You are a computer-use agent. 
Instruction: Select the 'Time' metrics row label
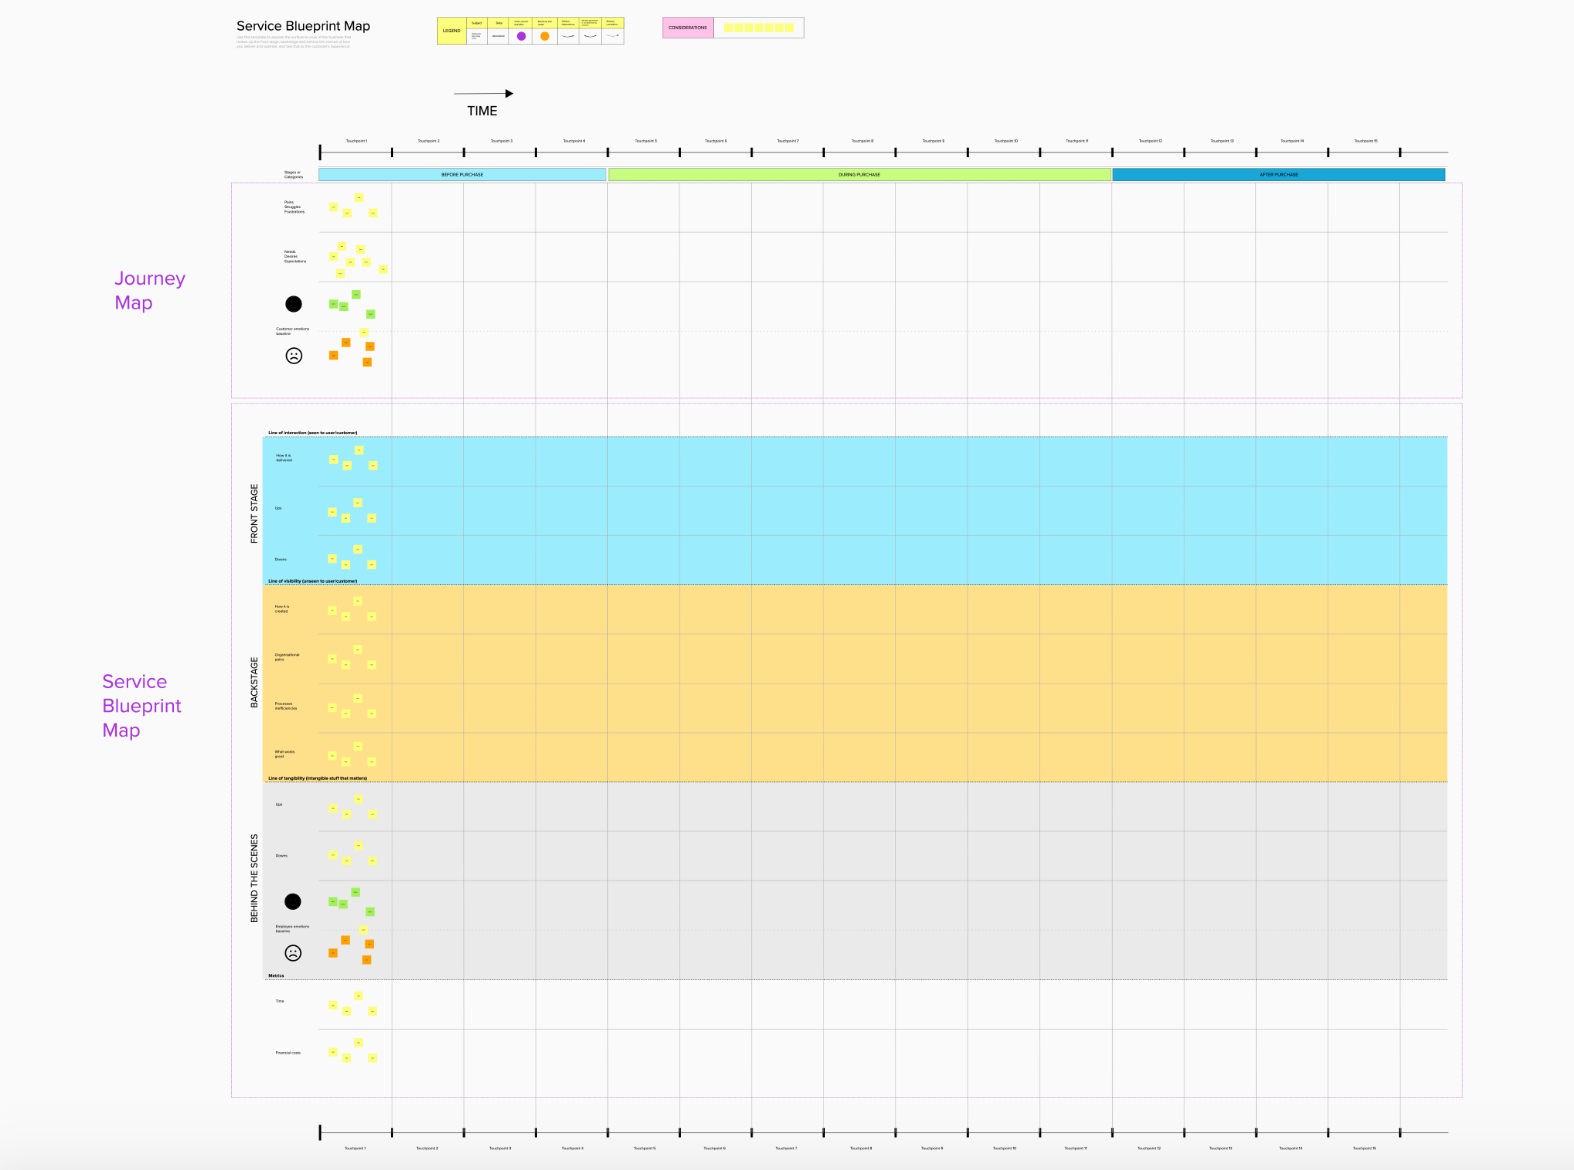(280, 1001)
